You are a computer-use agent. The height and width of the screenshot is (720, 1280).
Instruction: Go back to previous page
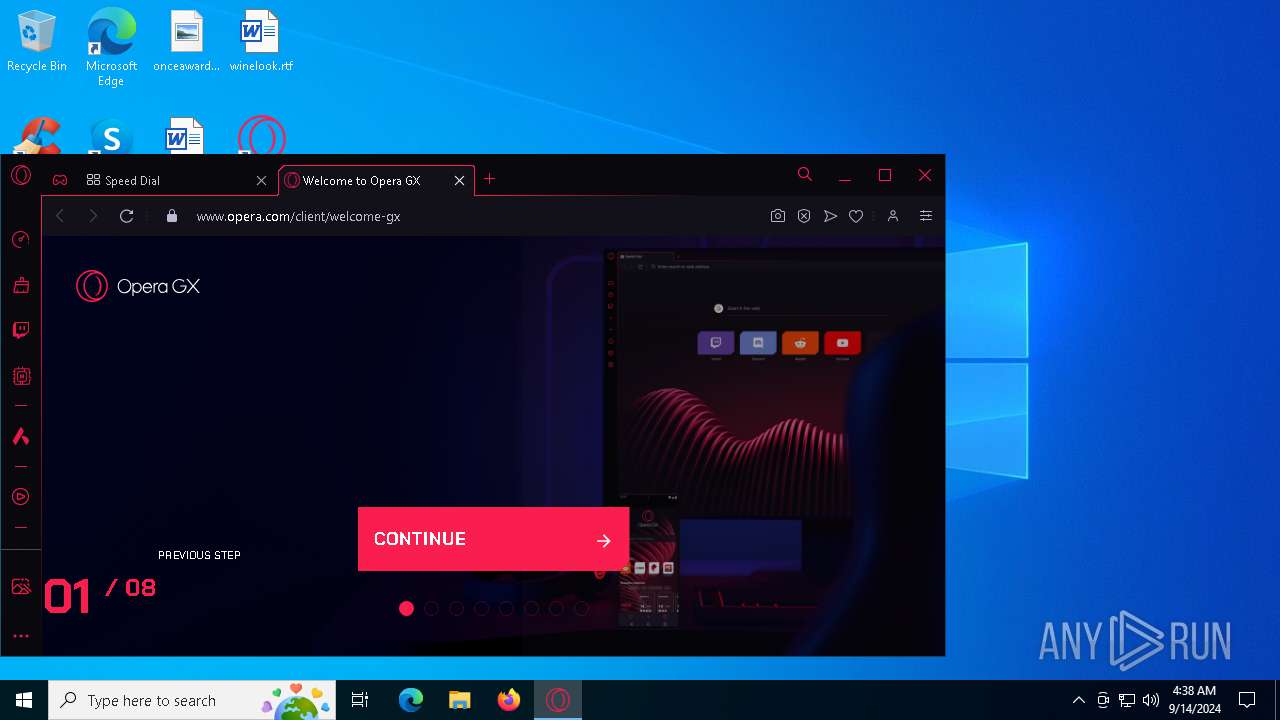pyautogui.click(x=60, y=216)
